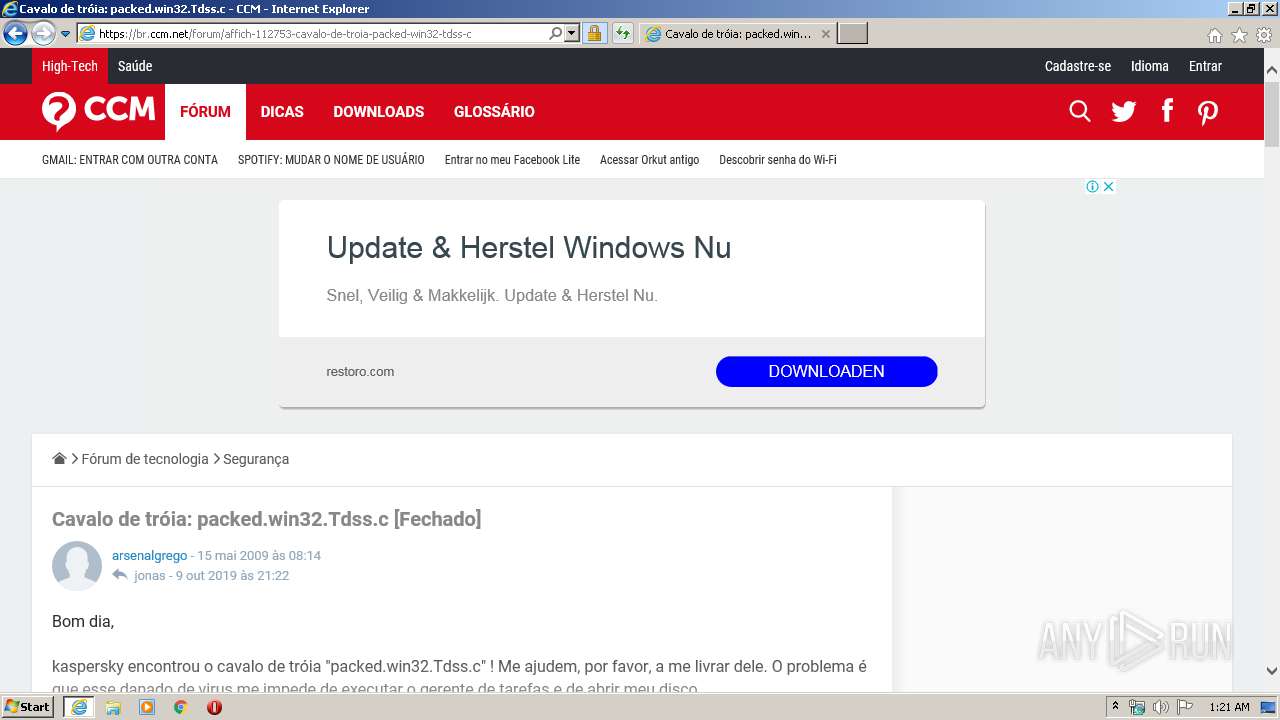
Task: Click the security lock icon
Action: click(x=594, y=33)
